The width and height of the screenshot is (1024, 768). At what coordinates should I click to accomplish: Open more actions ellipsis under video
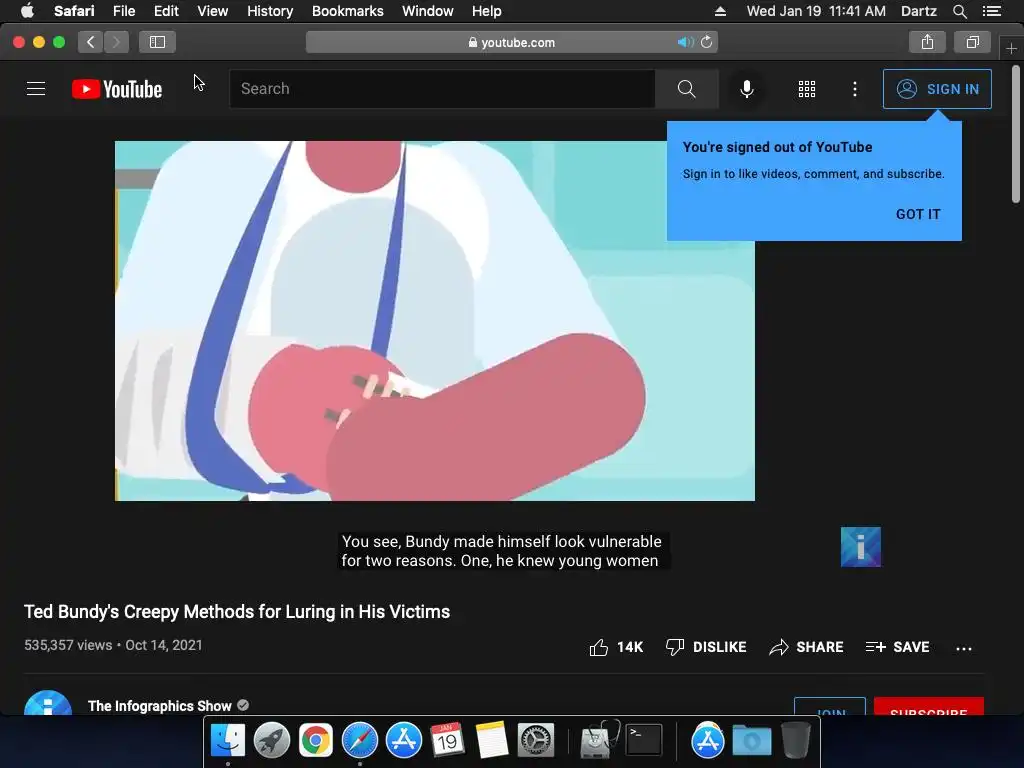coord(963,648)
